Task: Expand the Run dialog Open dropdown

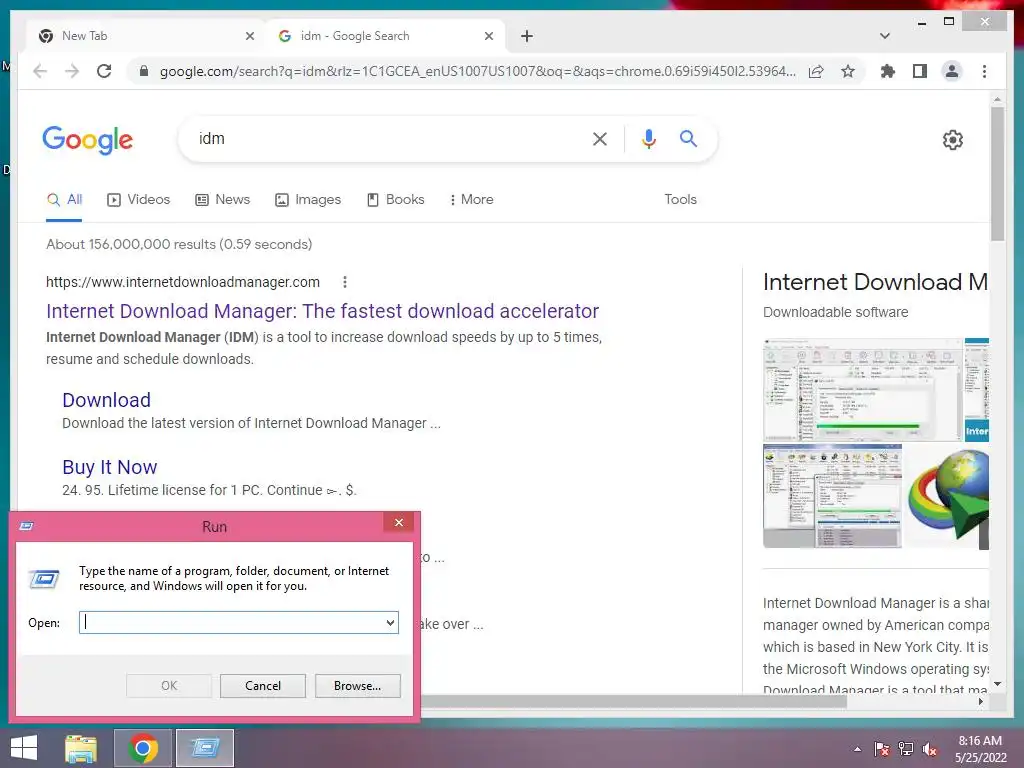Action: coord(390,622)
